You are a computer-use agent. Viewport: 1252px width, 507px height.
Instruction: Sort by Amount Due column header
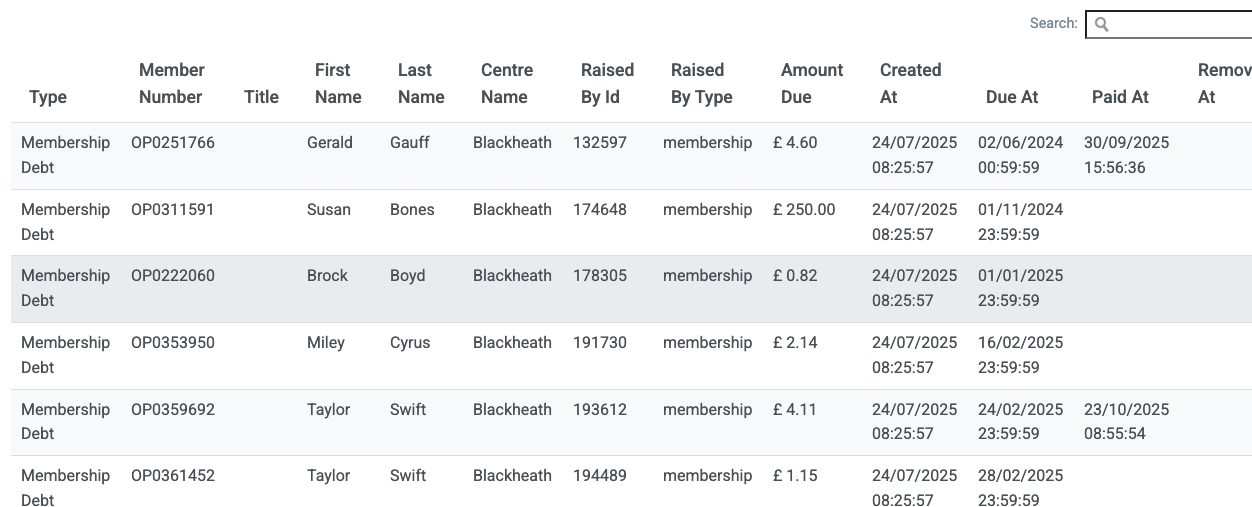[x=812, y=83]
